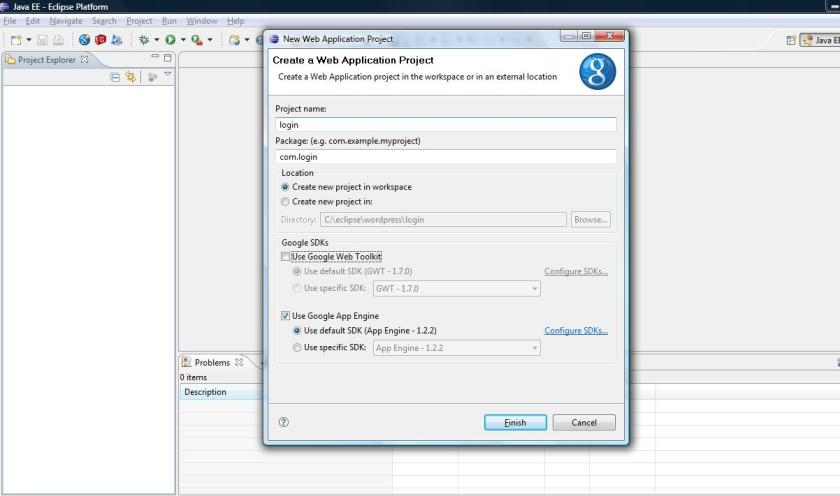Click the Deploy App Engine Project icon

(x=118, y=40)
